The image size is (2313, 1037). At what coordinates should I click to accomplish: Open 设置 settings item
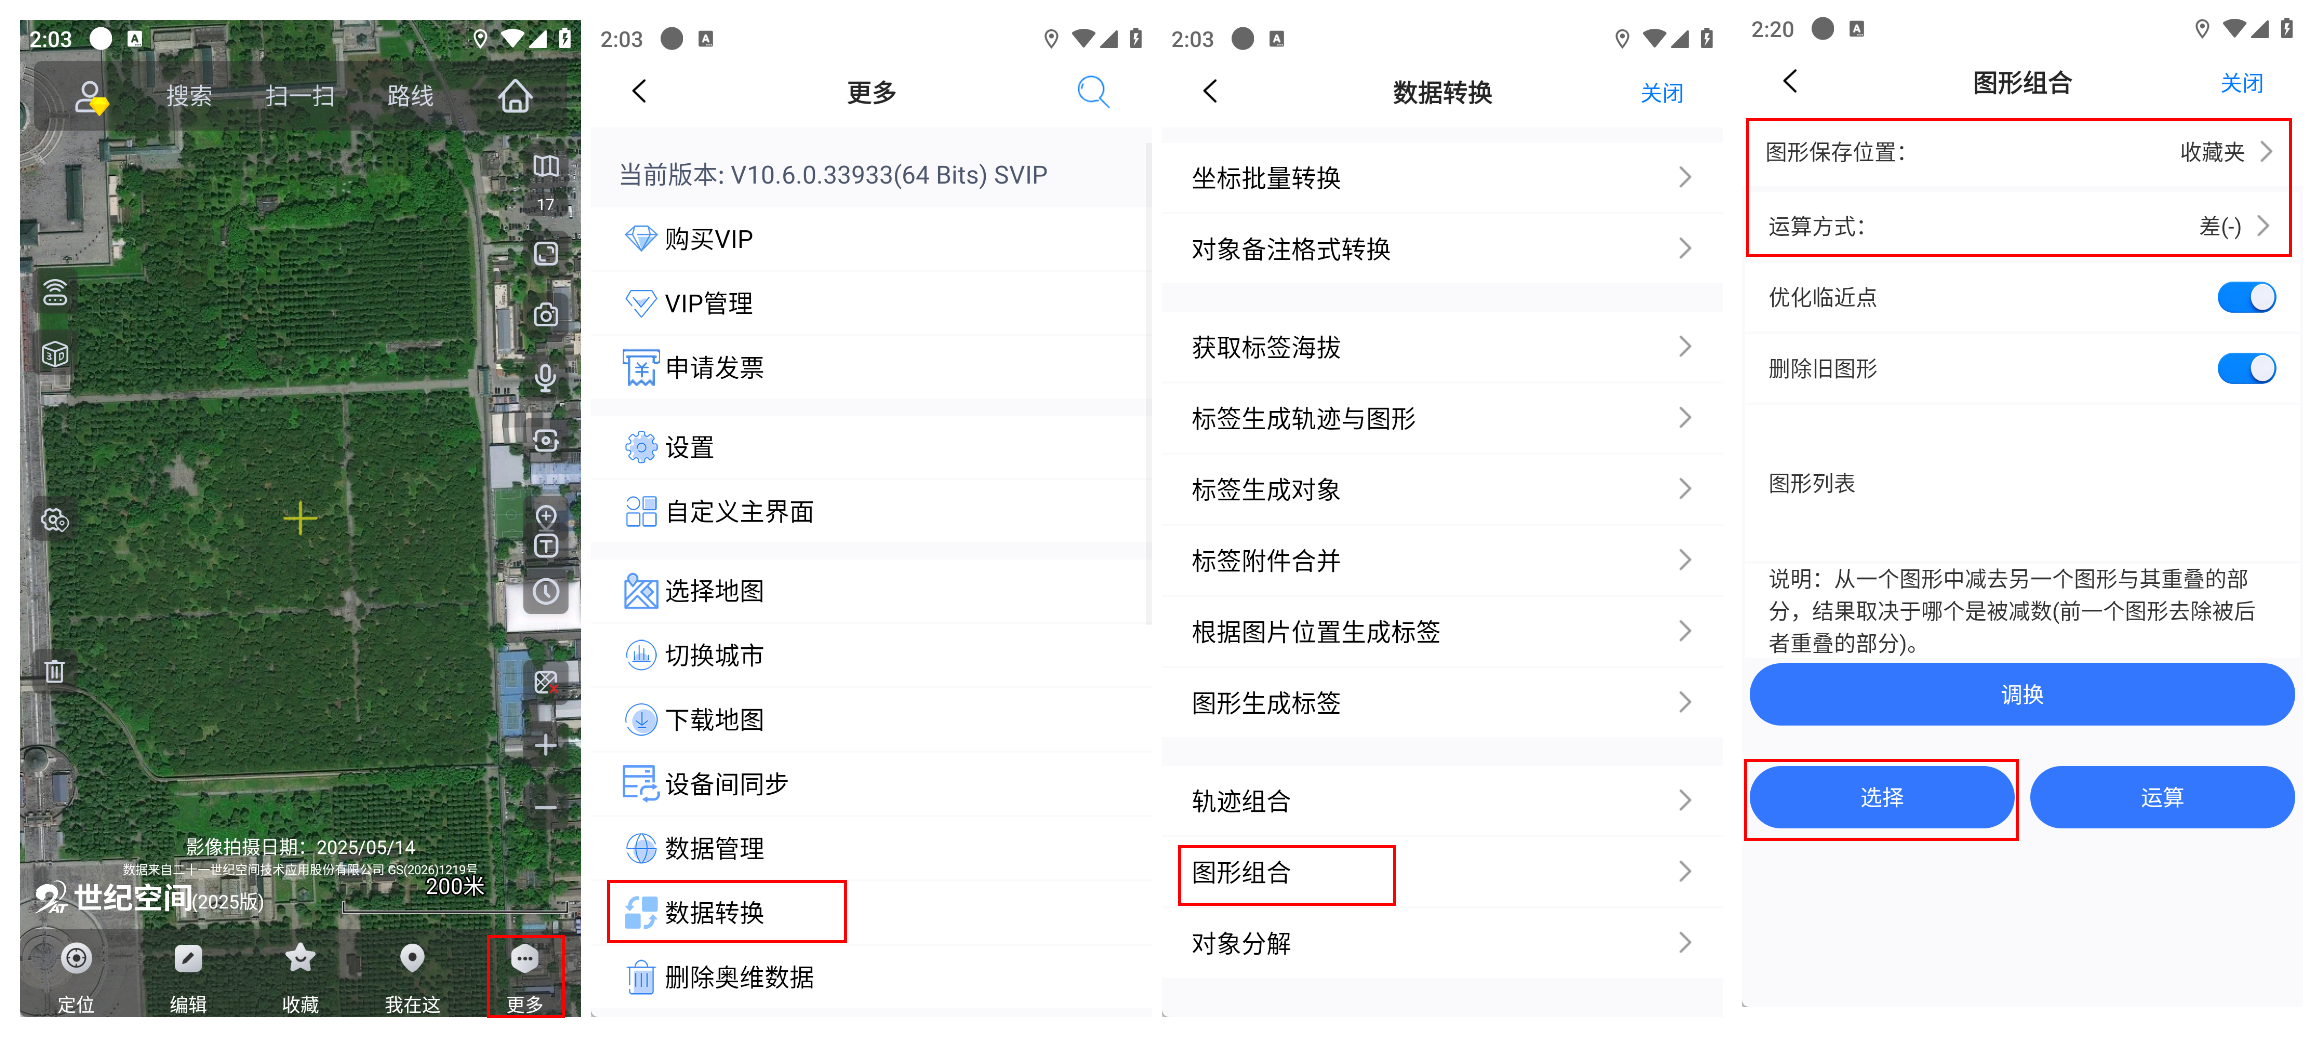coord(870,447)
